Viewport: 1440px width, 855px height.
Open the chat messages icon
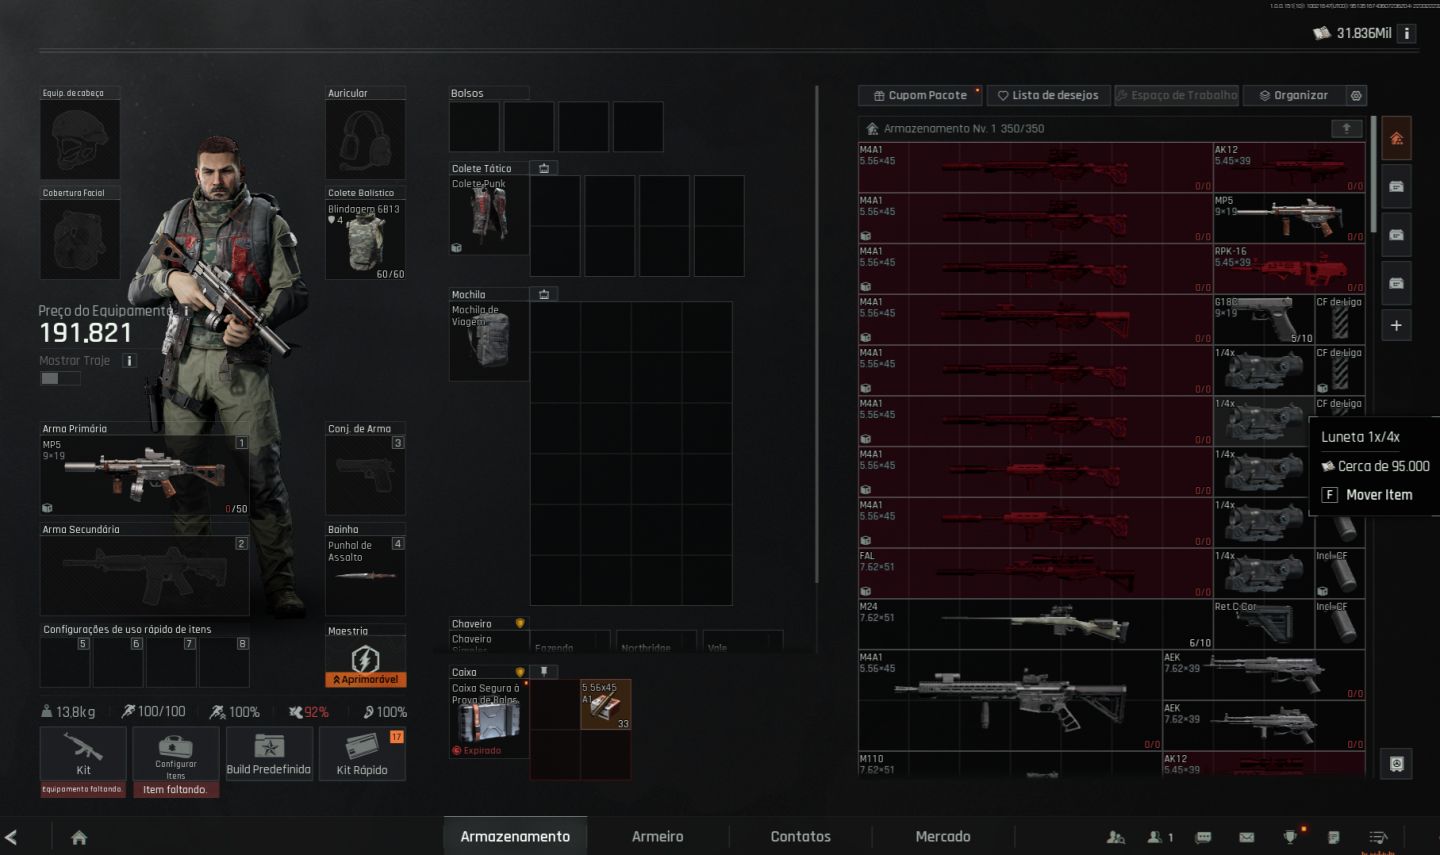click(1204, 837)
